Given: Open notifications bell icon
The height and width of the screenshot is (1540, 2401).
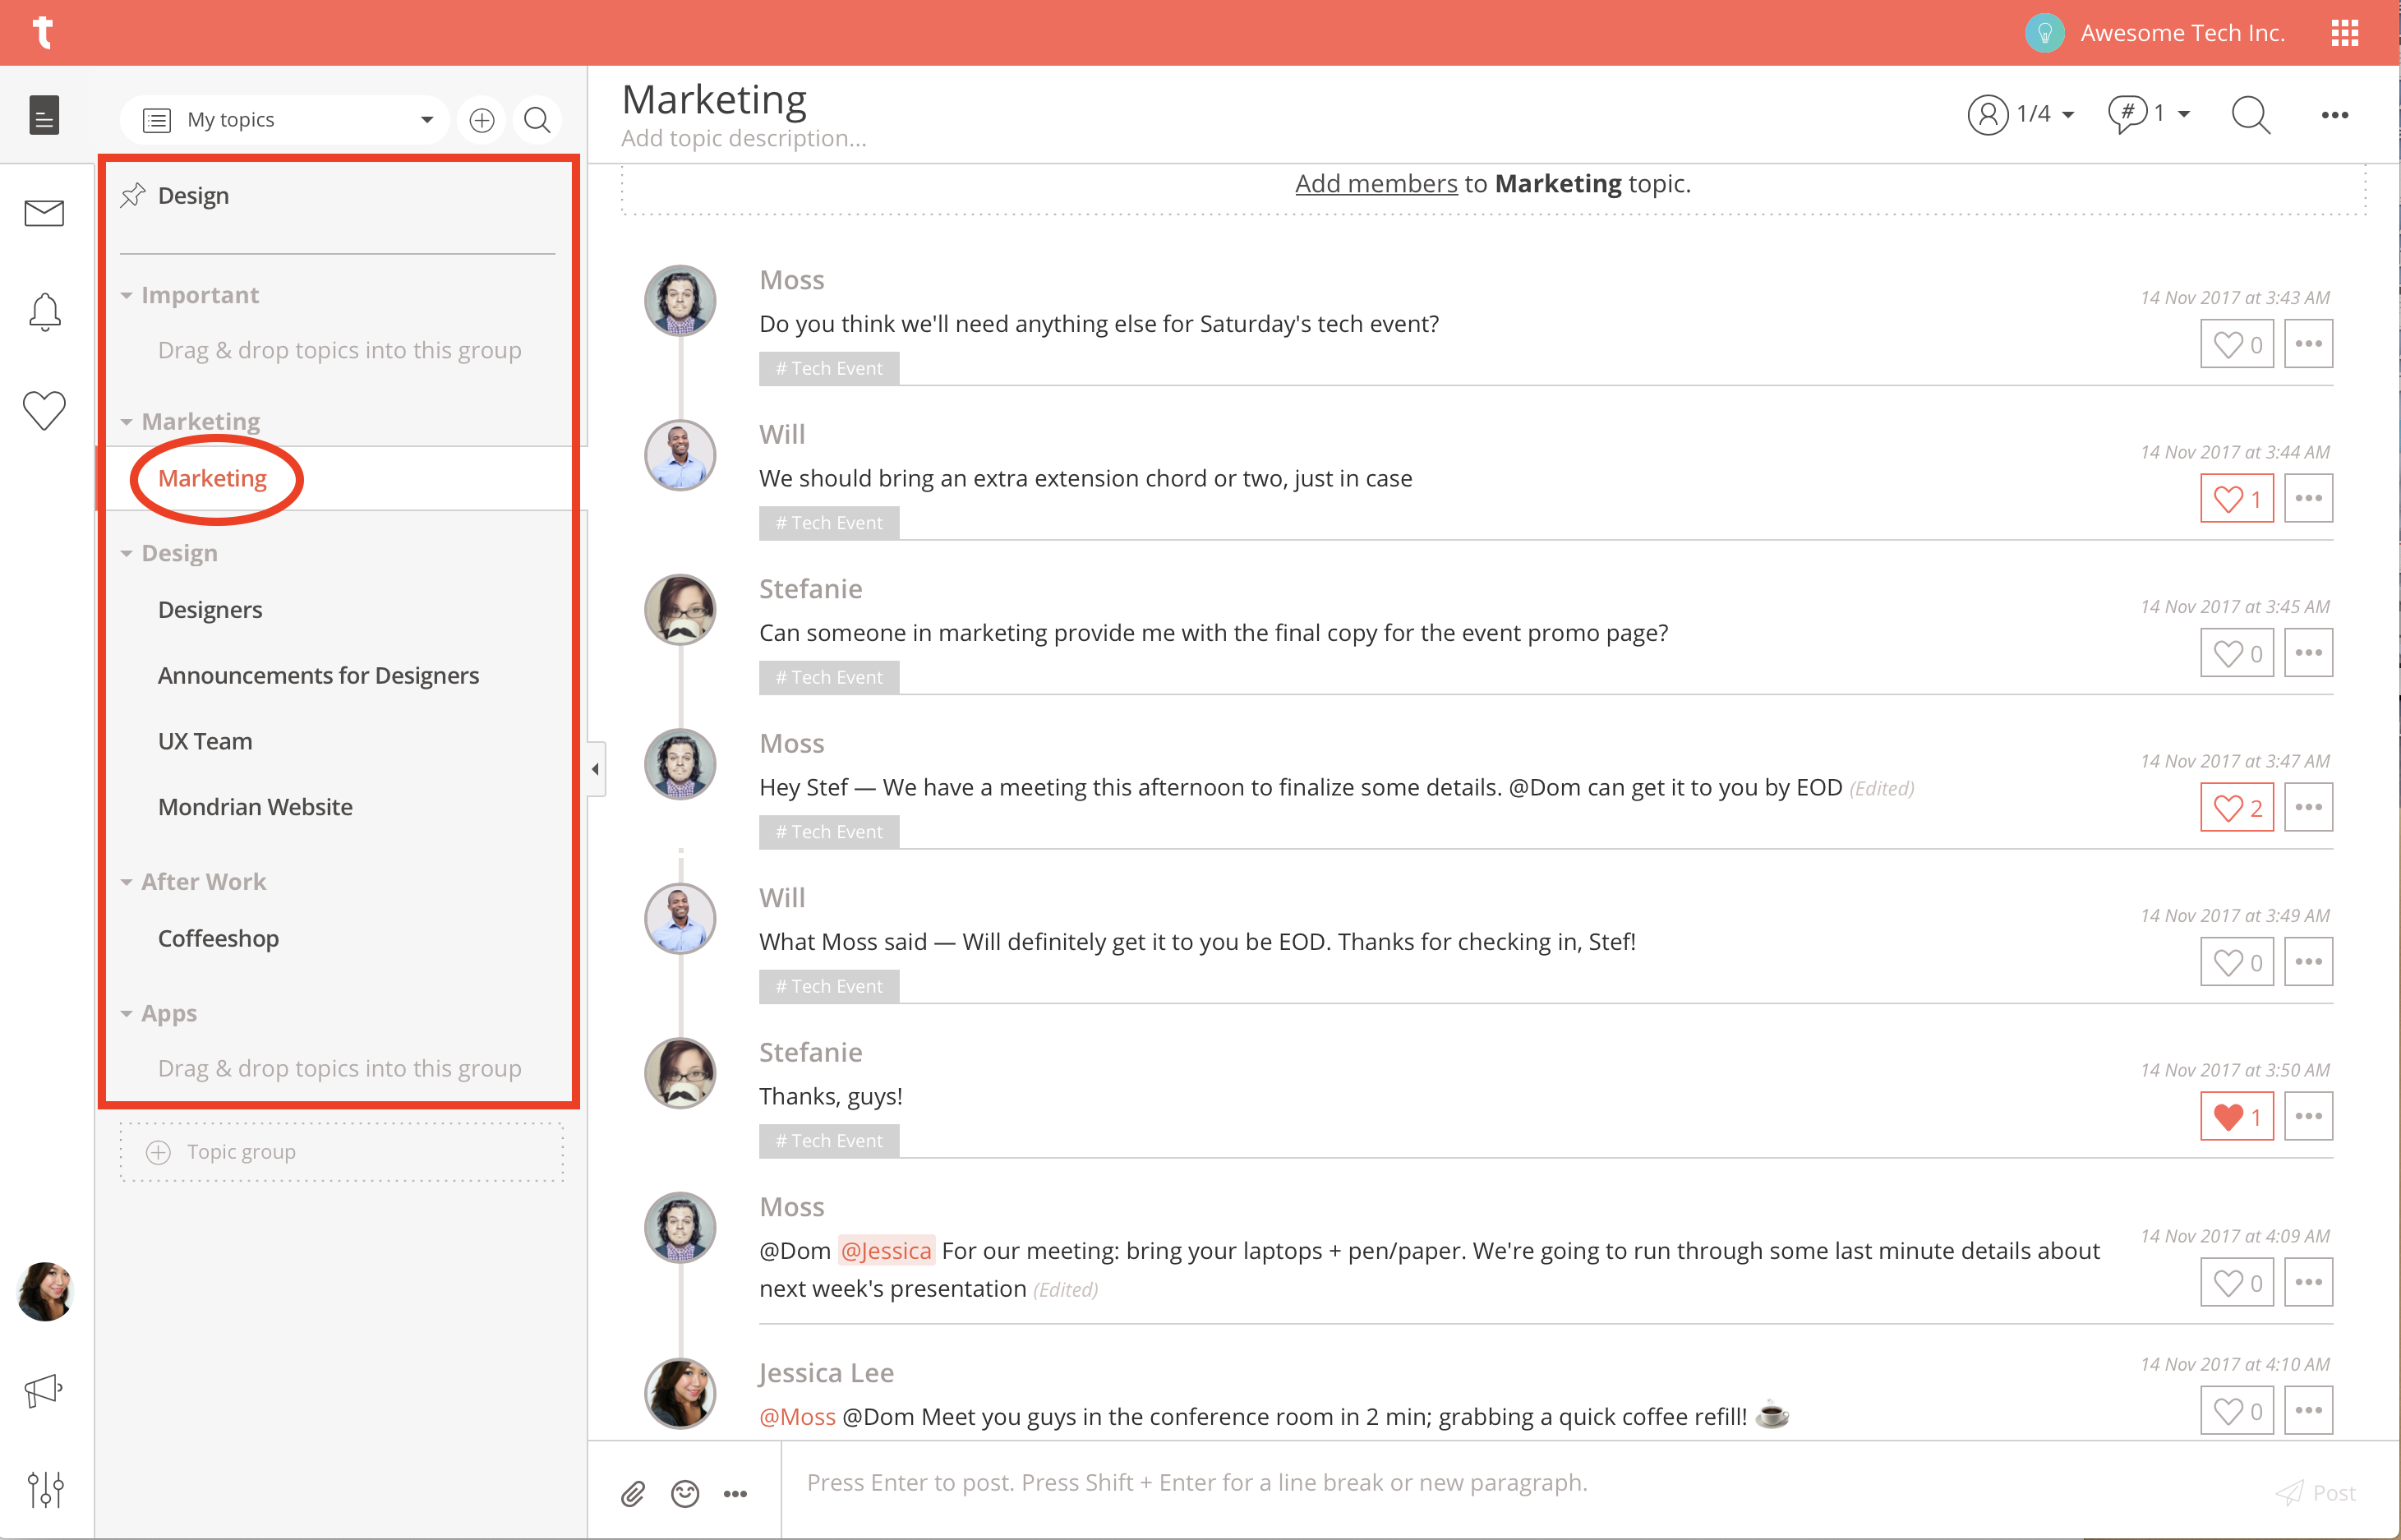Looking at the screenshot, I should [44, 312].
